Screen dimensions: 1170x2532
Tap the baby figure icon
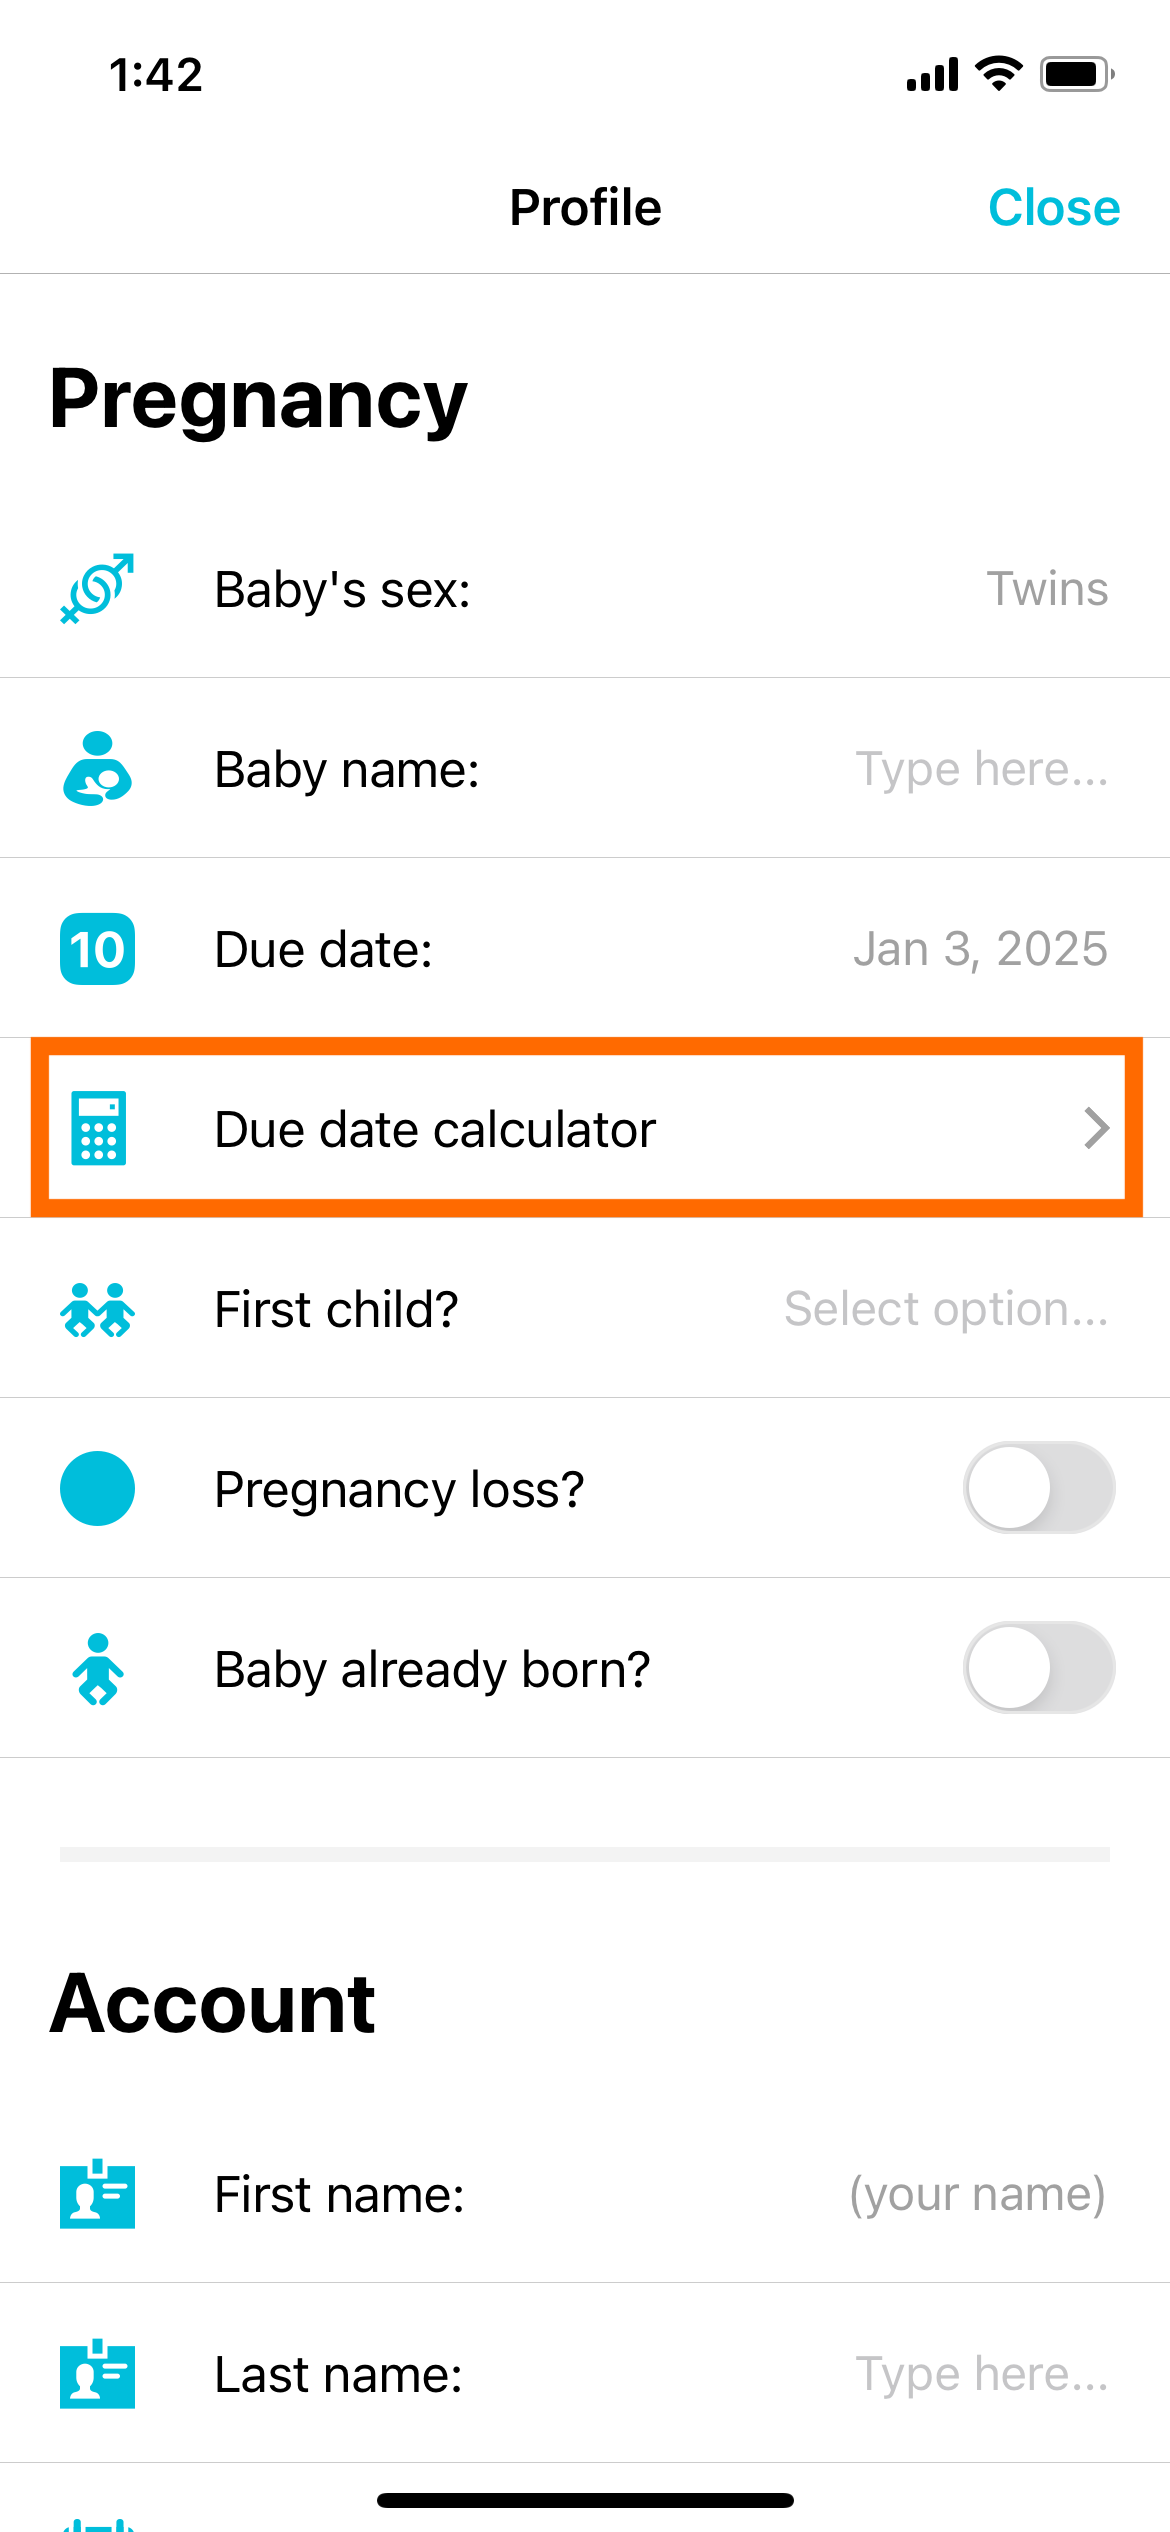coord(97,1669)
